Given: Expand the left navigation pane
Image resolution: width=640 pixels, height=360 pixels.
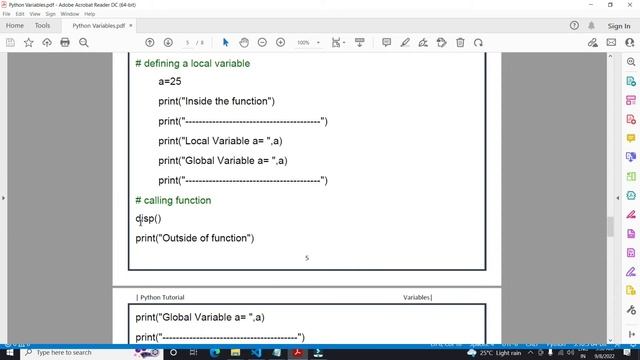Looking at the screenshot, I should 3,198.
